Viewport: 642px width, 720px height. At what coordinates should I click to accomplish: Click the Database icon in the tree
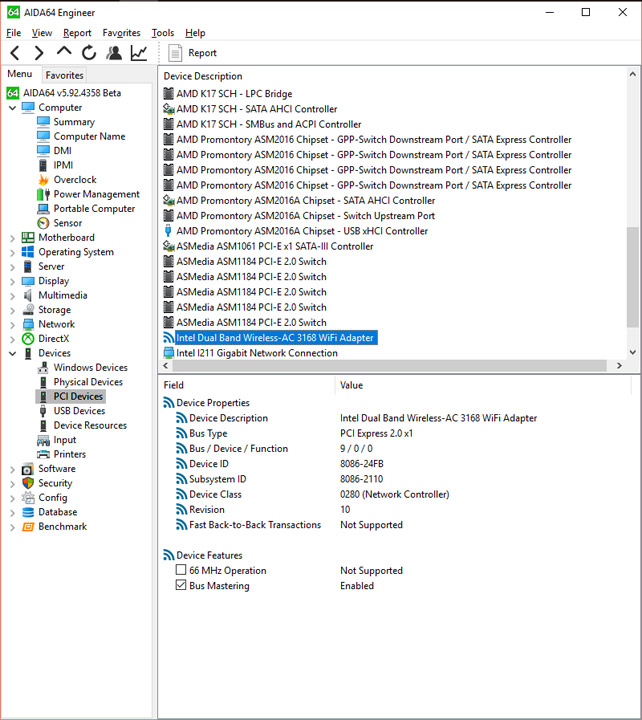point(28,512)
